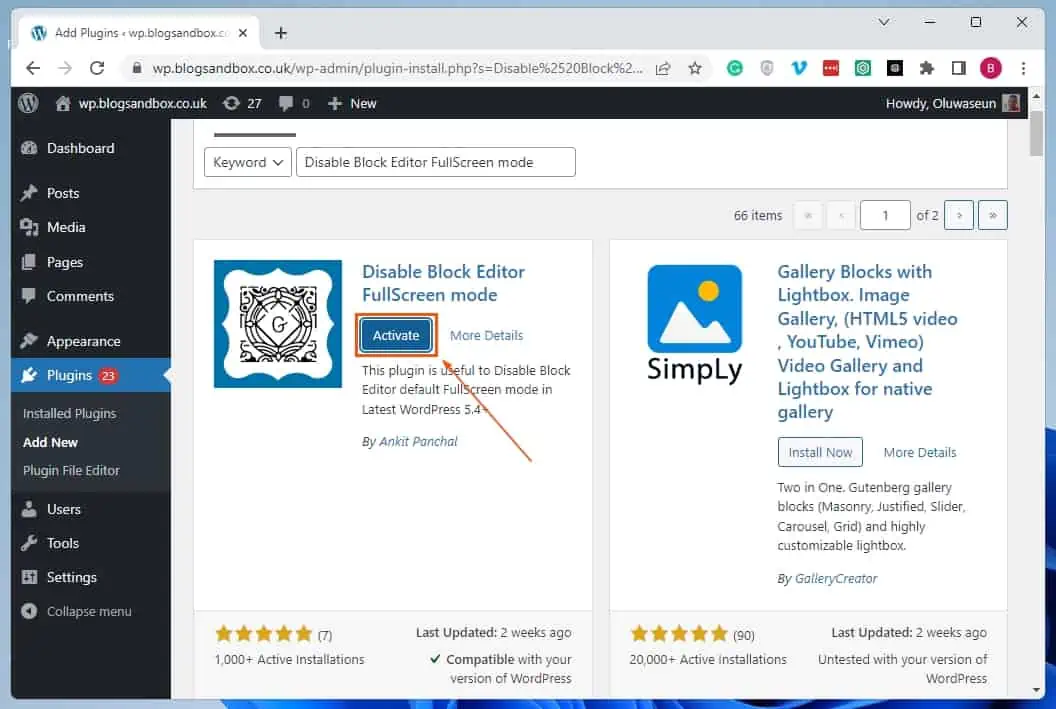Reload the current page

tap(97, 68)
